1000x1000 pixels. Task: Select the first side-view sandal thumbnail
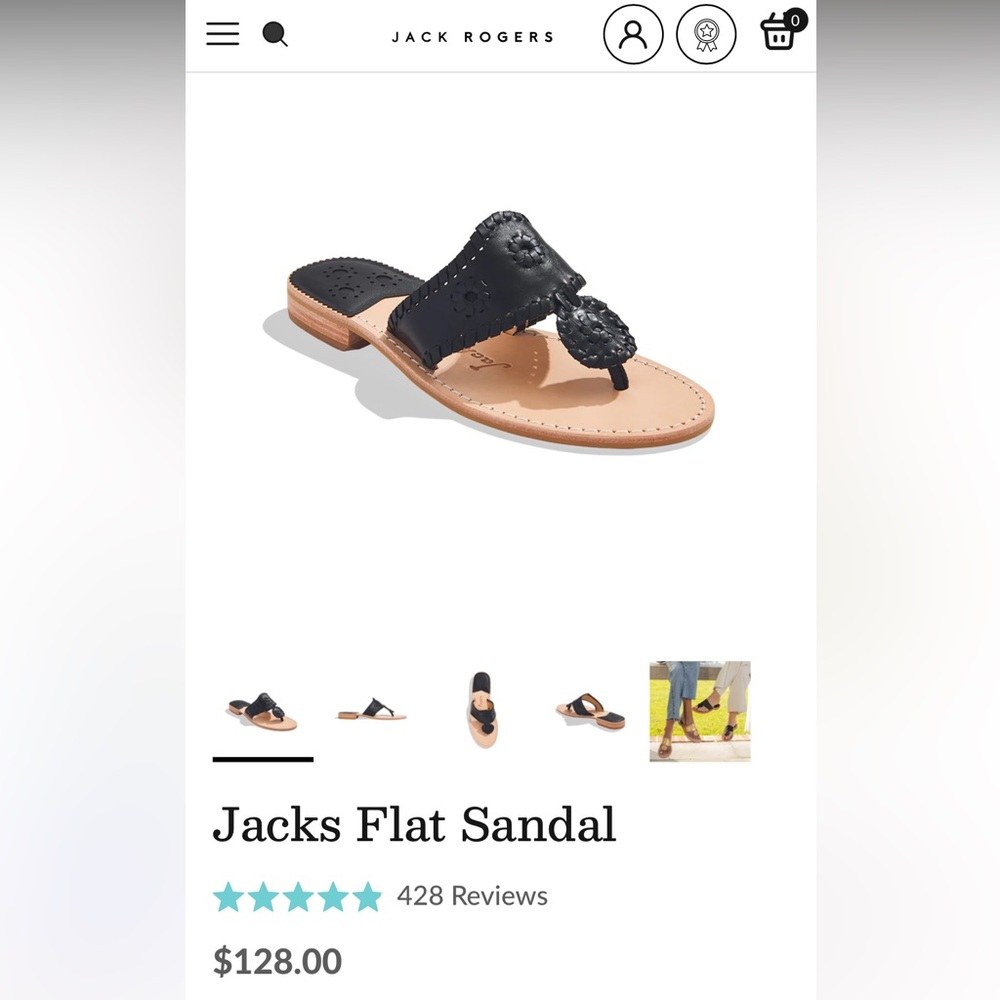coord(262,712)
